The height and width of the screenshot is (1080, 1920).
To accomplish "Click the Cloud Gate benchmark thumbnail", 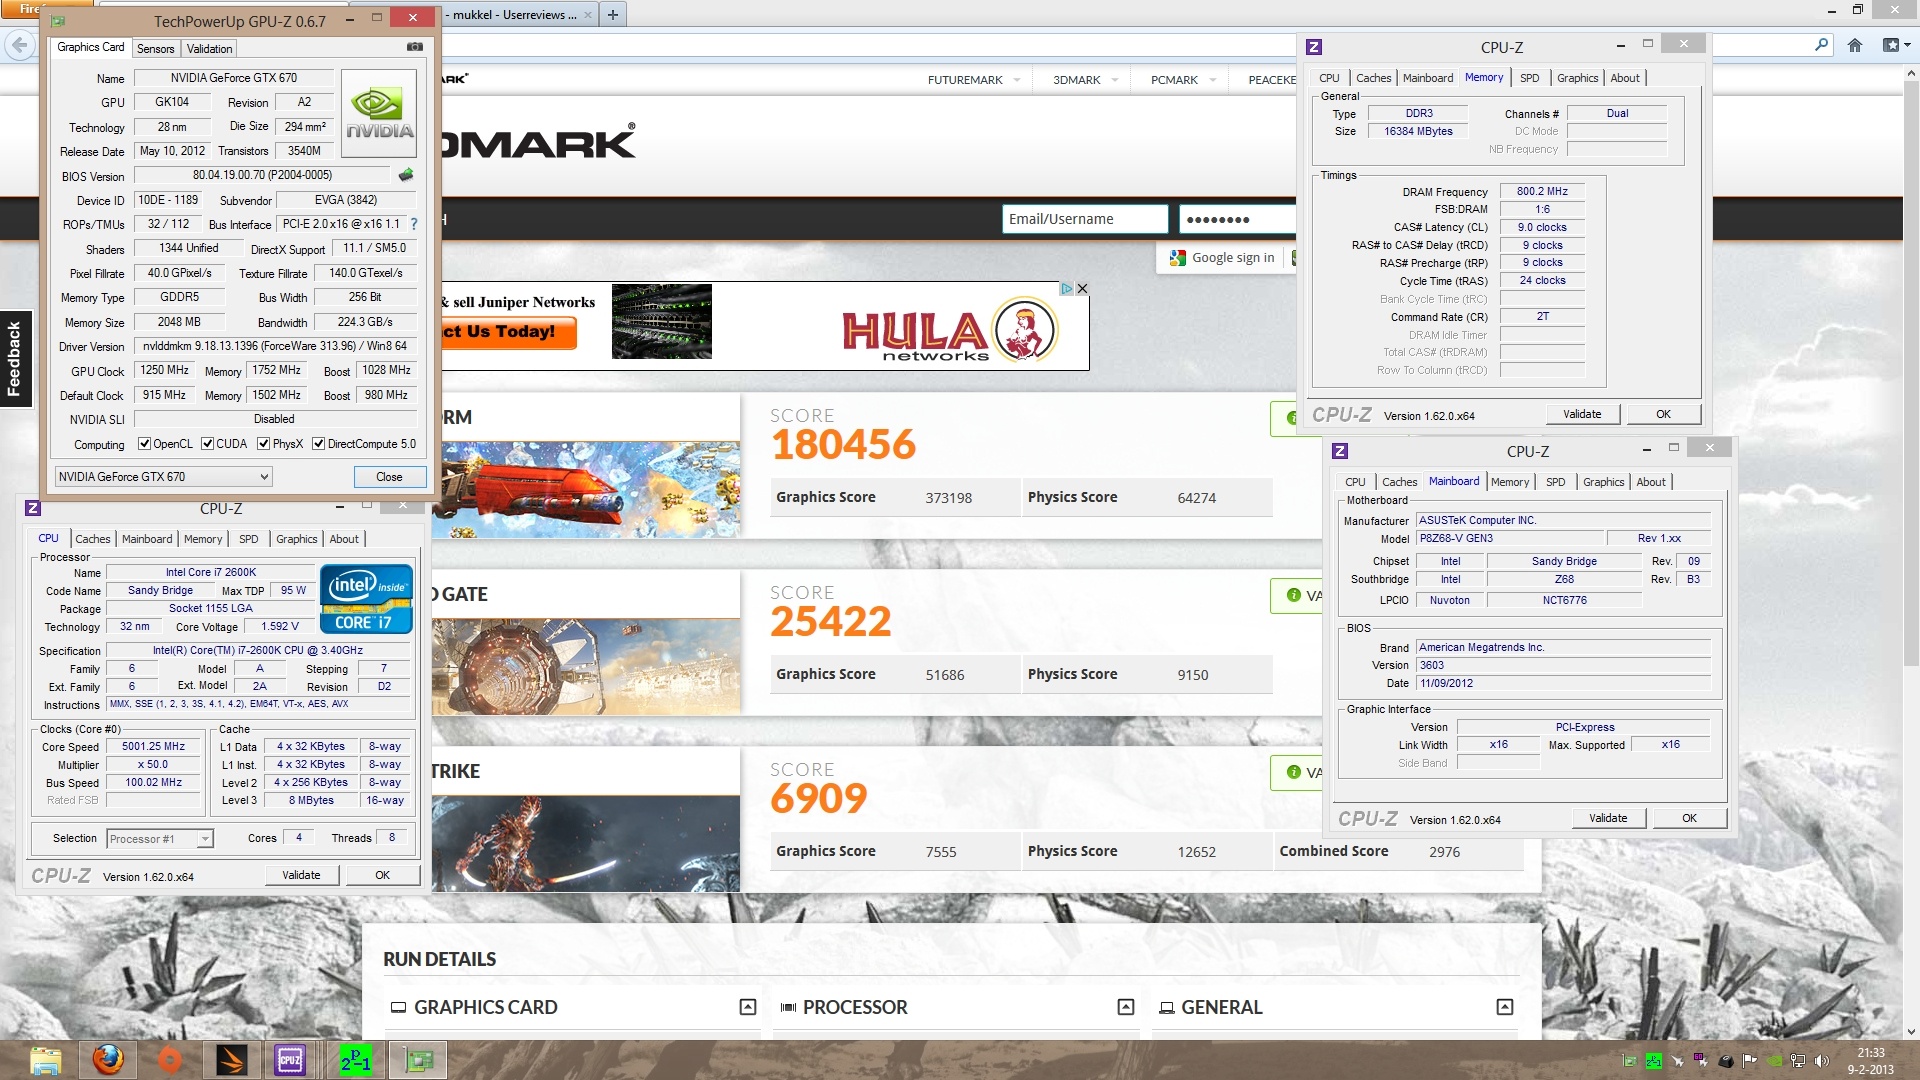I will tap(586, 666).
